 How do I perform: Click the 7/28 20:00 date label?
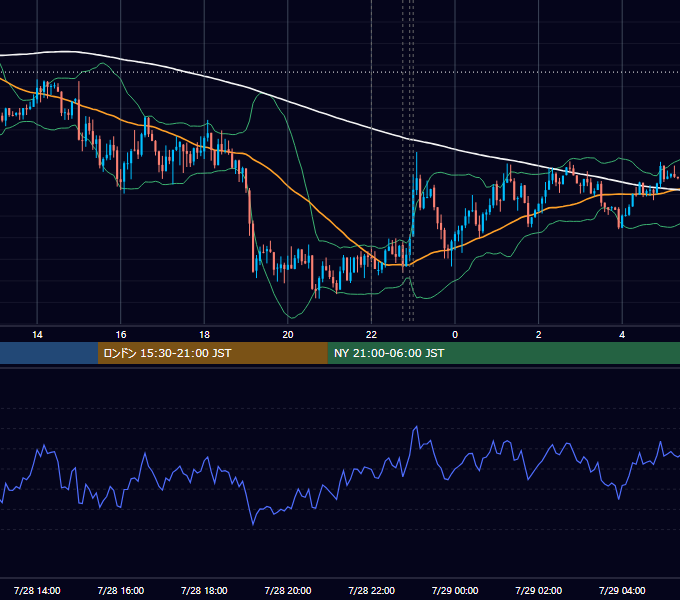[x=288, y=590]
